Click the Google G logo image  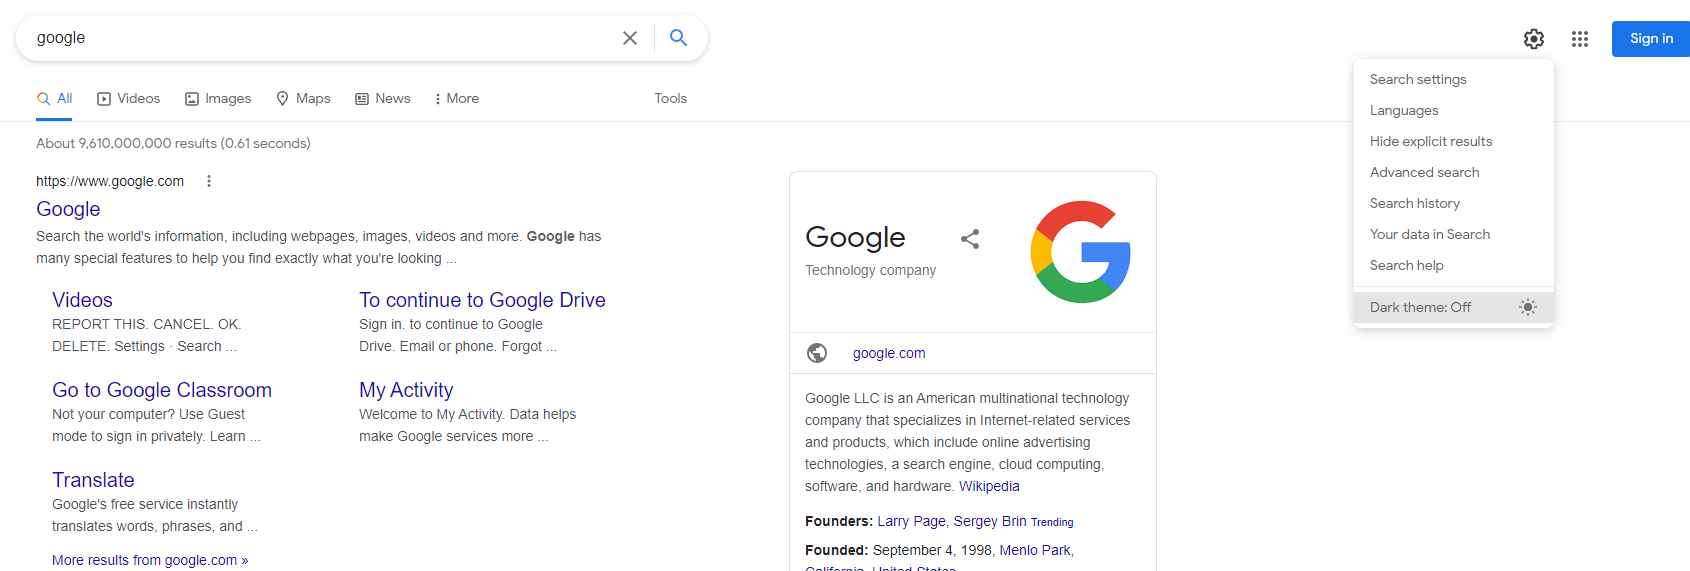point(1080,252)
